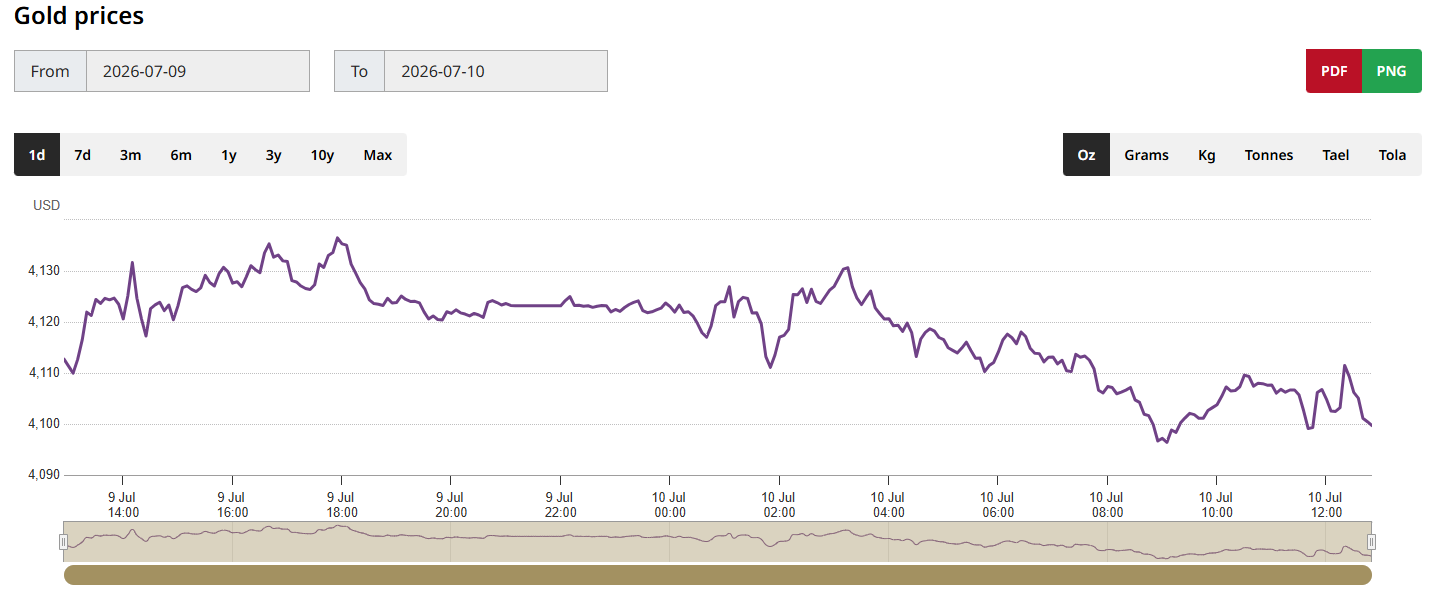Export chart as PDF
Viewport: 1435px width, 596px height.
pyautogui.click(x=1334, y=71)
